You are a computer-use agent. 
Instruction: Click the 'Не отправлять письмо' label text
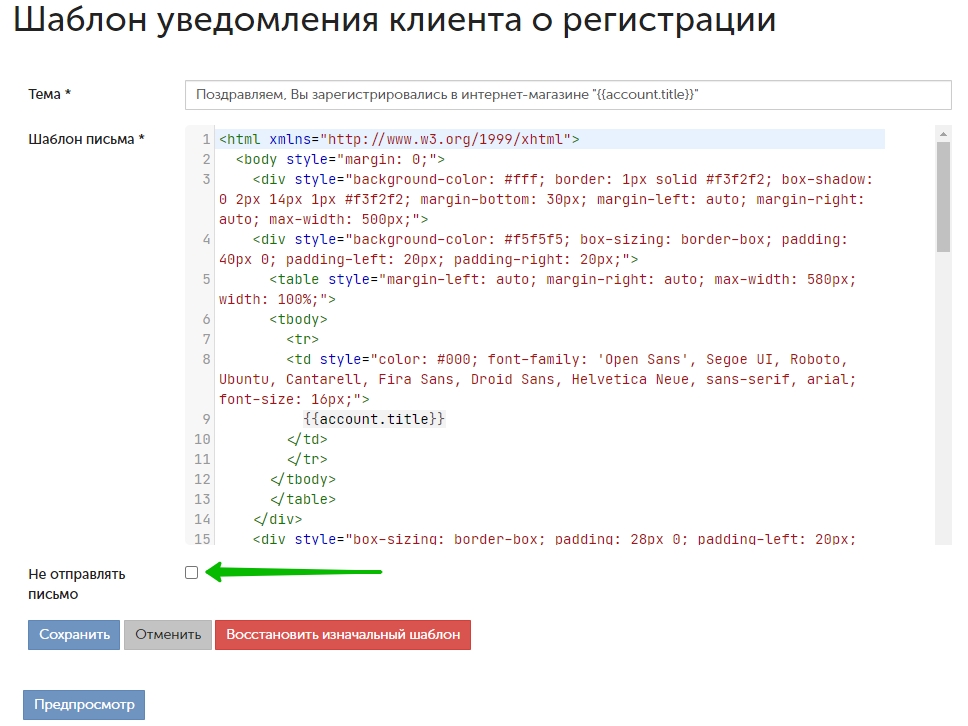click(x=77, y=584)
